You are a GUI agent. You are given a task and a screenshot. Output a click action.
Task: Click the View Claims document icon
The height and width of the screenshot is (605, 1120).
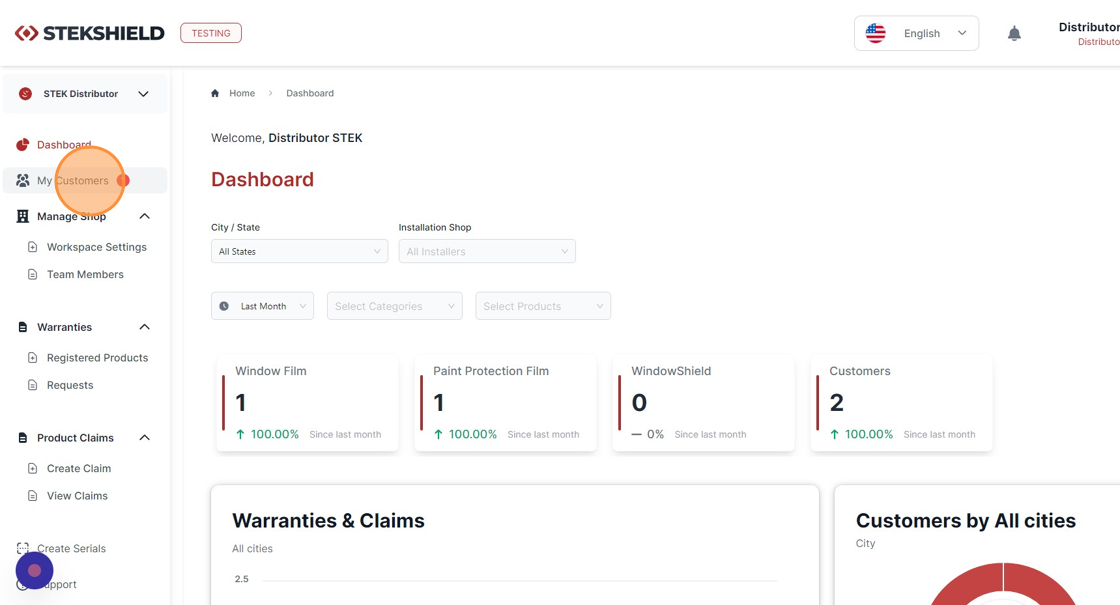point(32,496)
